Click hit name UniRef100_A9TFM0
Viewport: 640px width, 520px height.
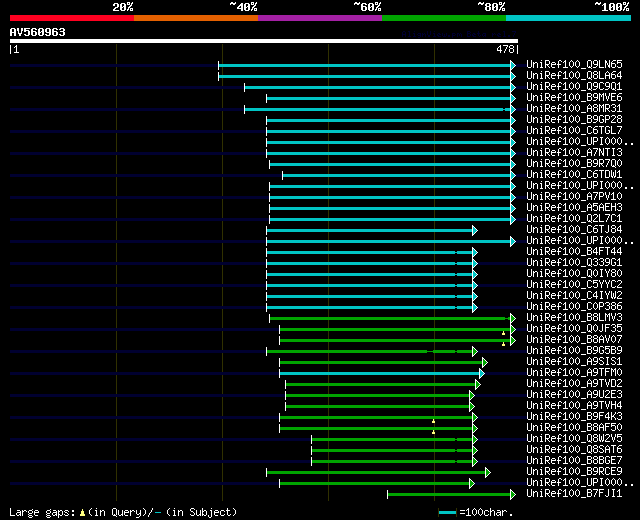pos(574,373)
